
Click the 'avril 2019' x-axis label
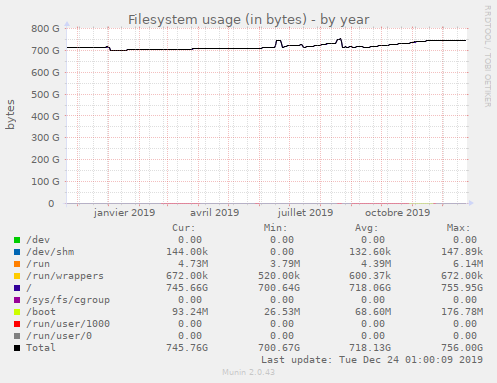(215, 213)
